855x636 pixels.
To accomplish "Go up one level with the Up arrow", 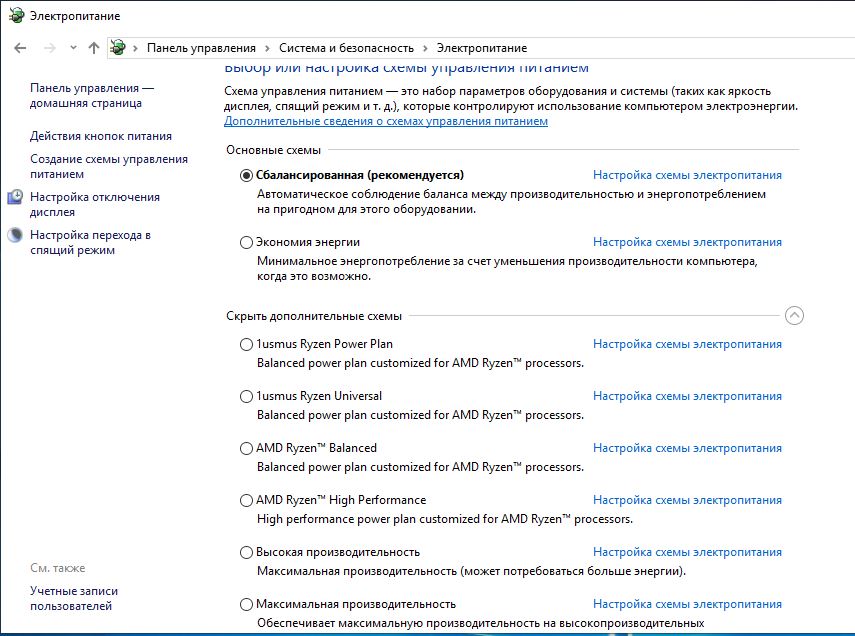I will click(94, 48).
